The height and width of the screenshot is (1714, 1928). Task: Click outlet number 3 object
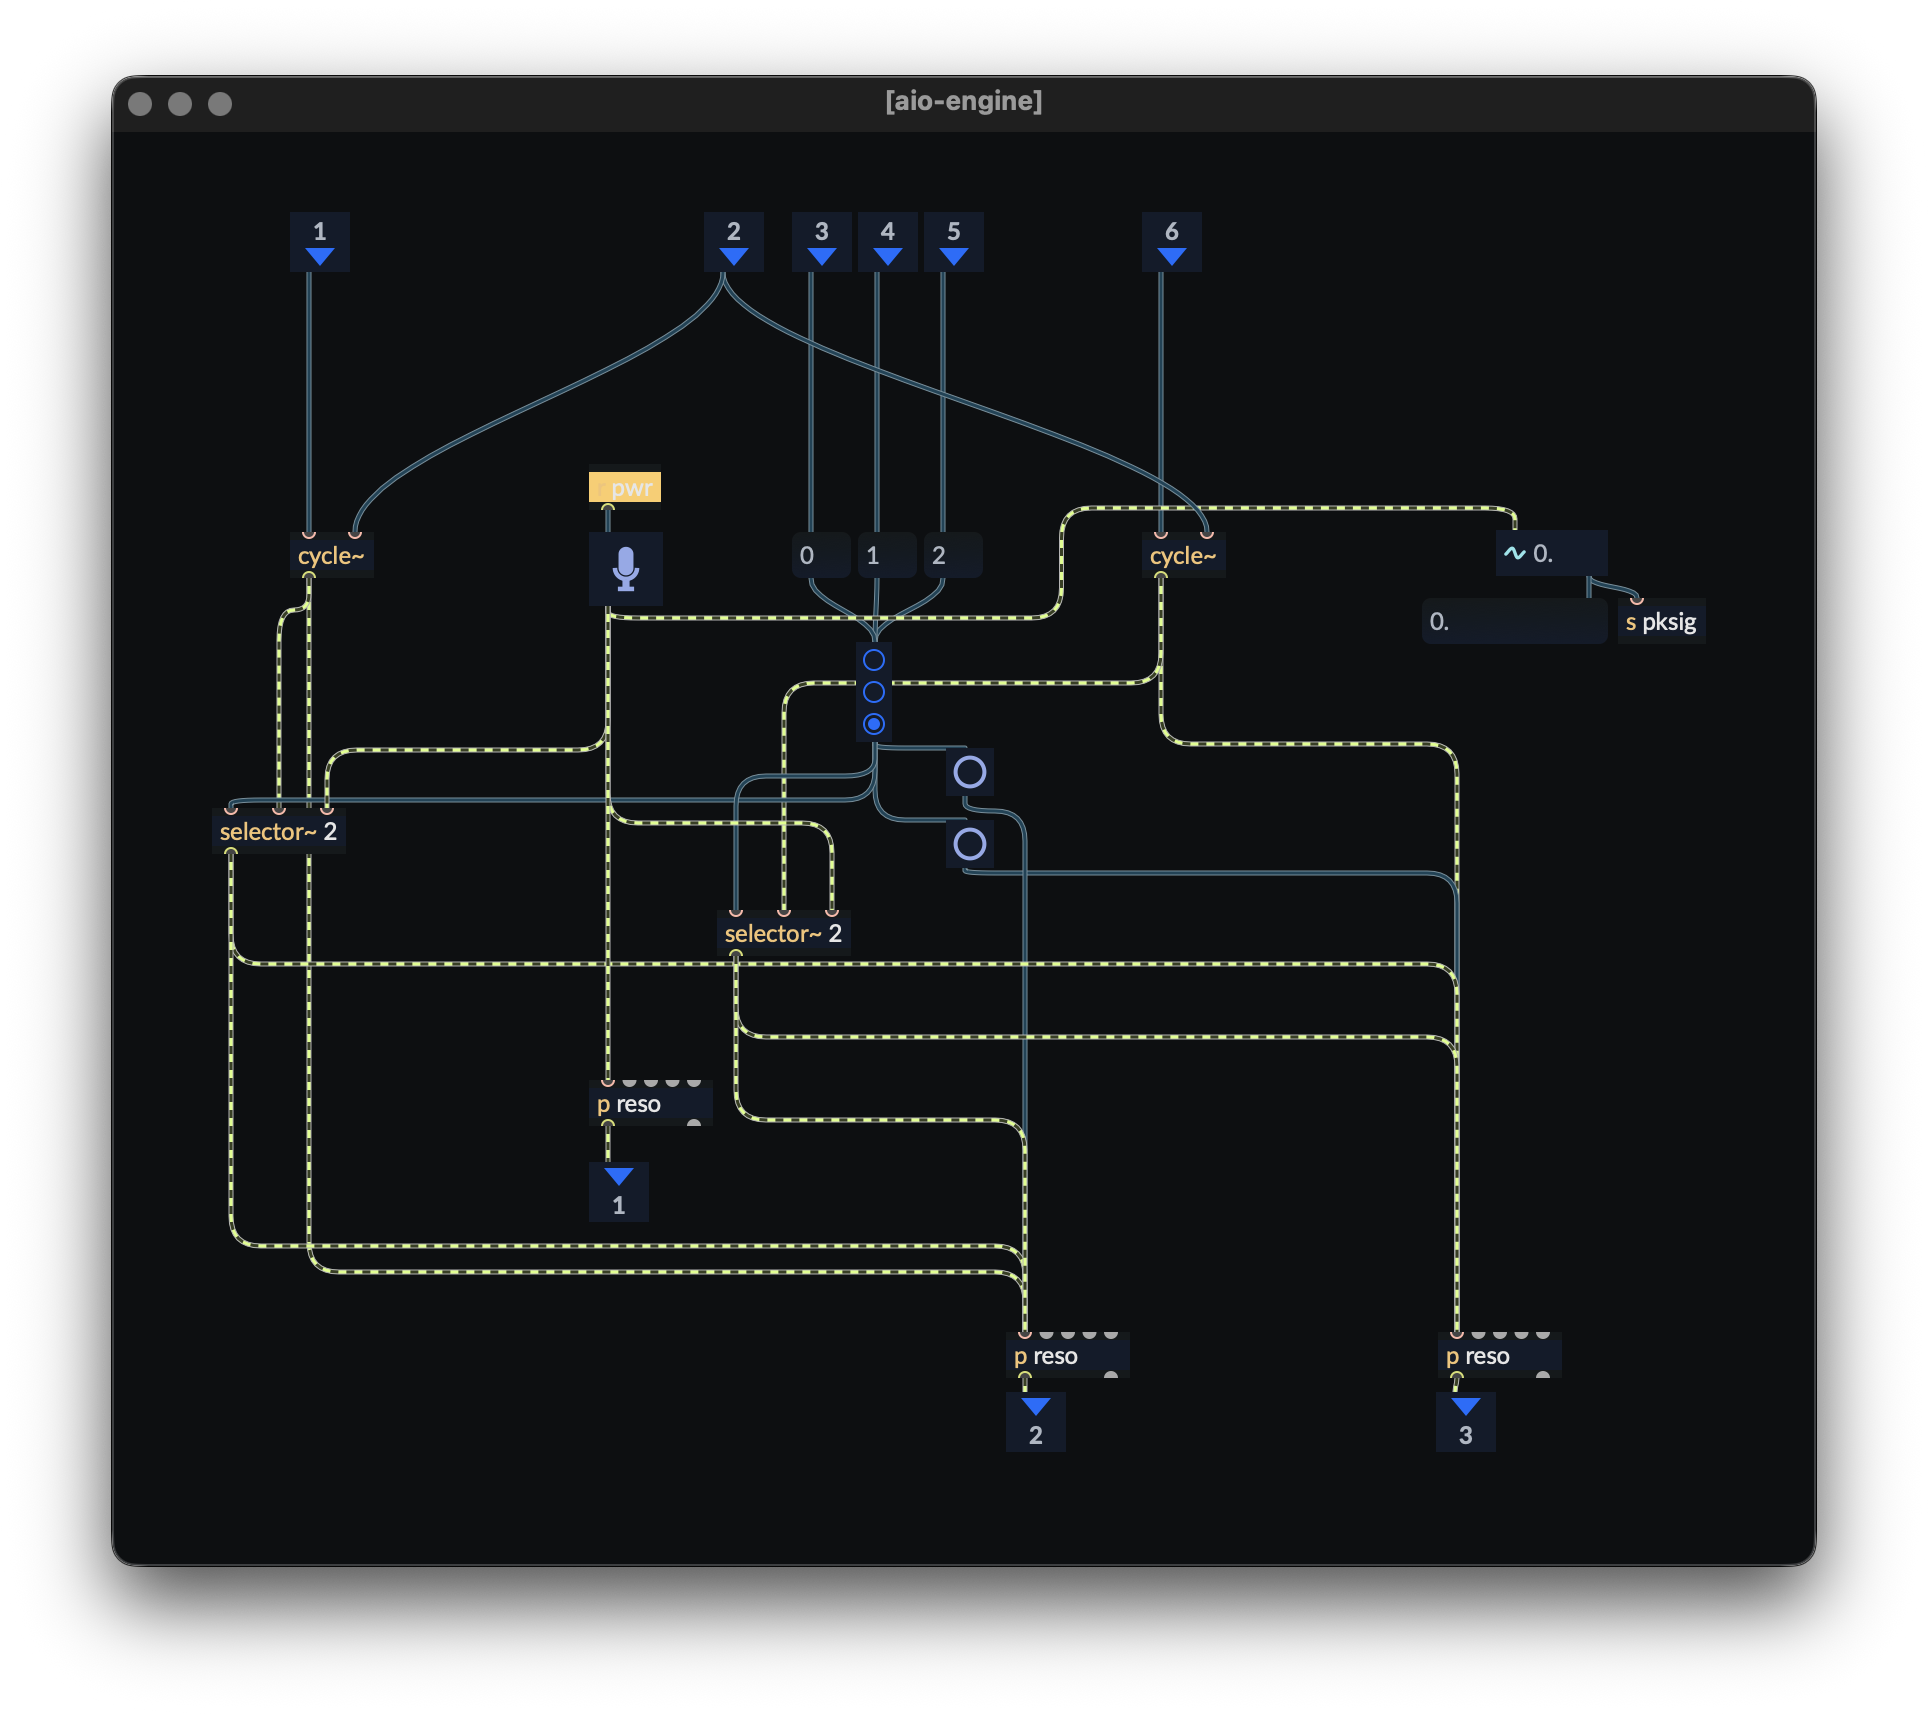click(x=1465, y=1422)
